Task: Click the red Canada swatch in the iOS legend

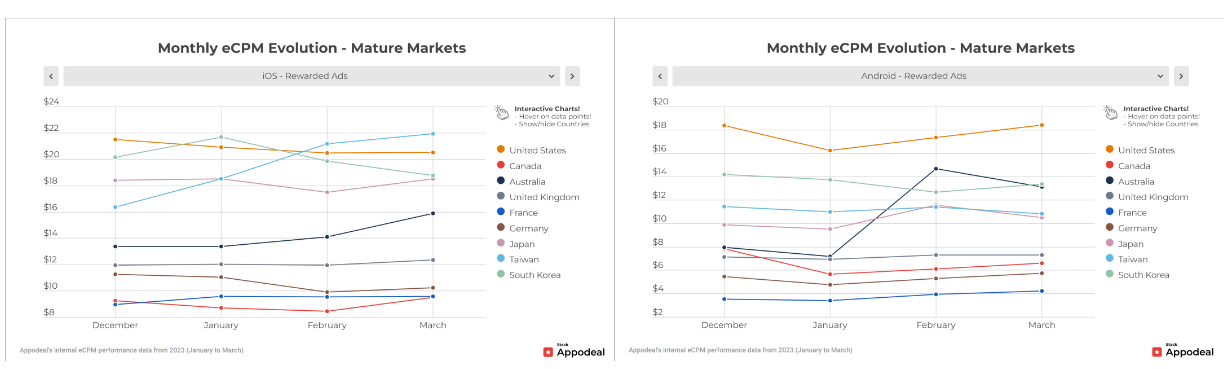Action: pyautogui.click(x=500, y=166)
